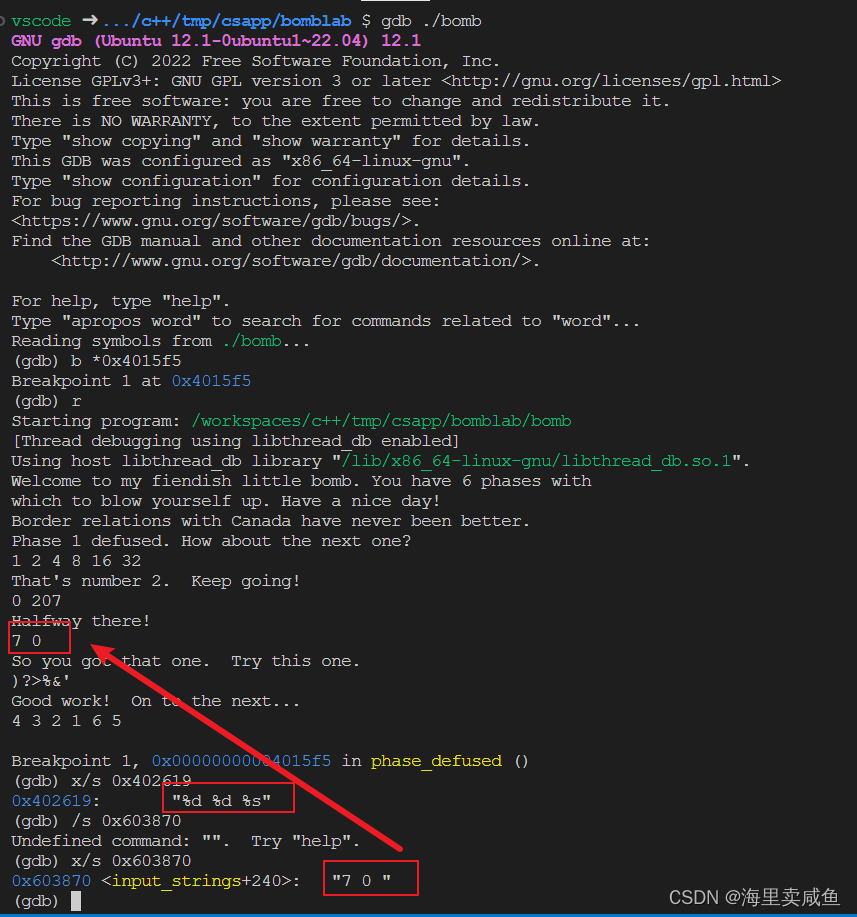Click the phase 4 input '7 0'
Screen dimensions: 857x917
click(26, 641)
